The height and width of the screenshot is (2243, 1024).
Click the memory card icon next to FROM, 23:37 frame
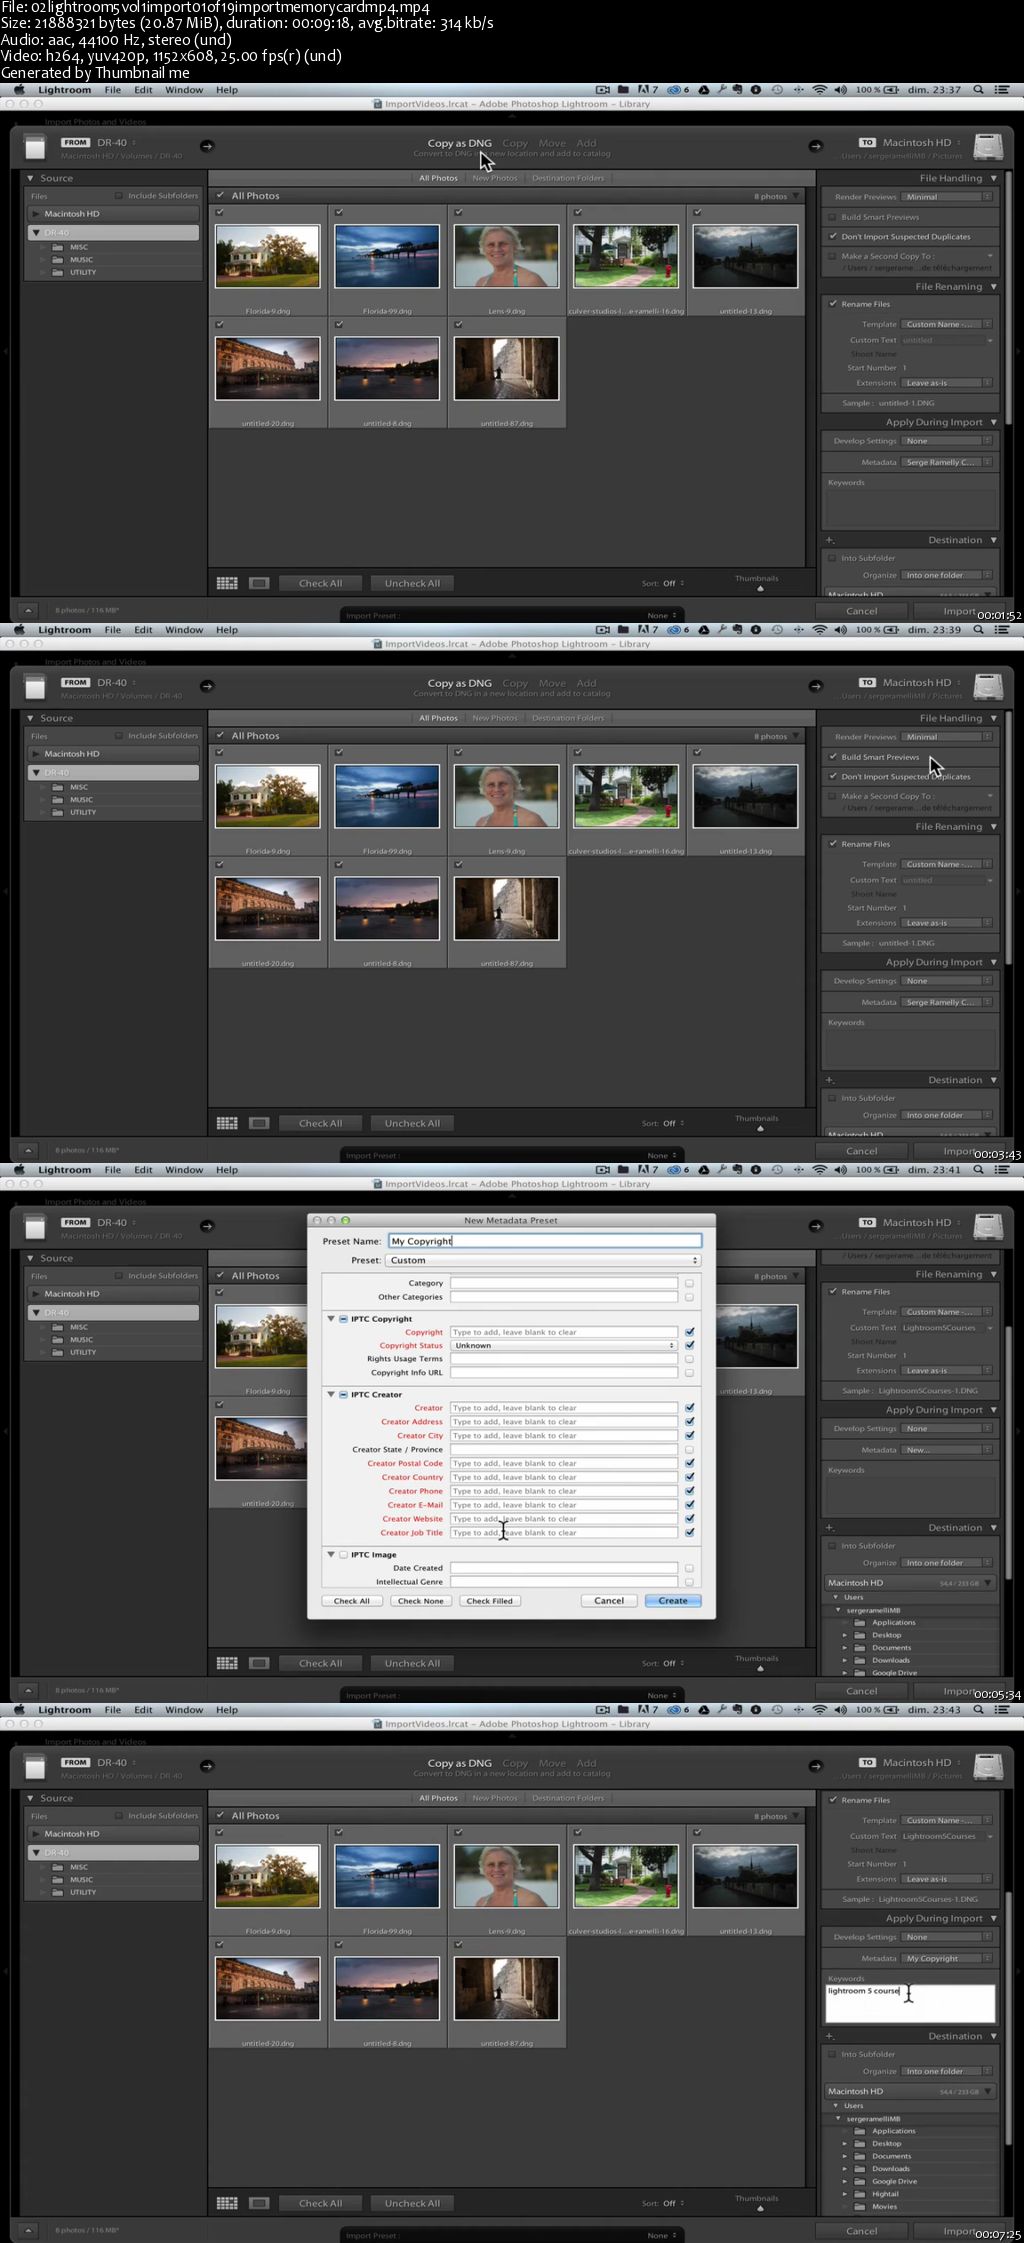35,148
